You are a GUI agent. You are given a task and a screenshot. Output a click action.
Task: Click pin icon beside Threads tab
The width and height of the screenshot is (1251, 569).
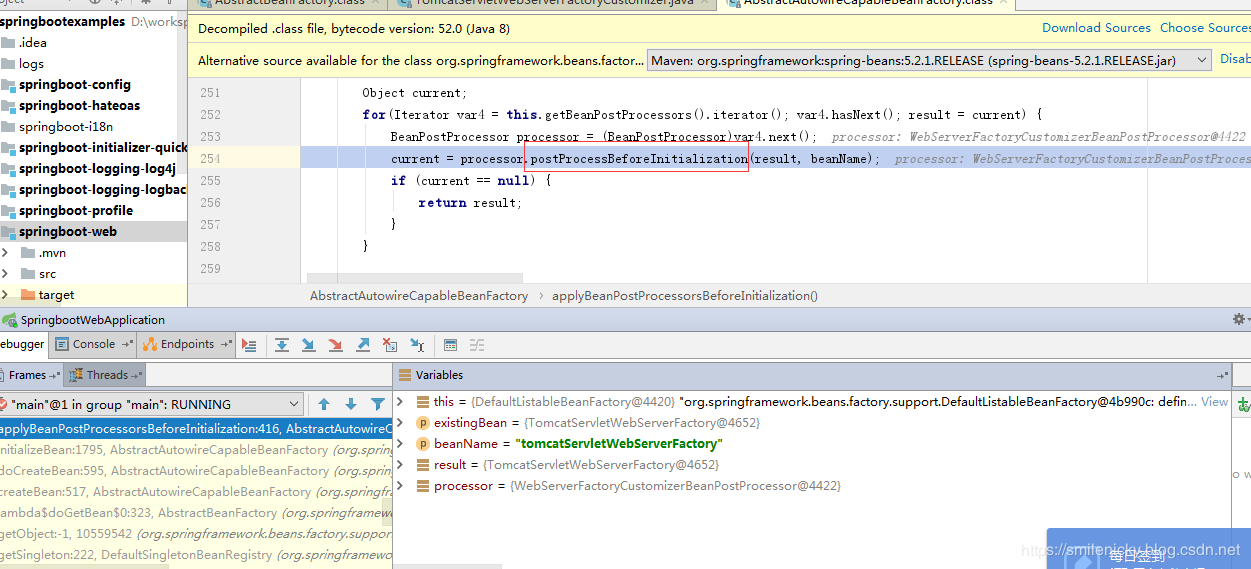click(138, 376)
